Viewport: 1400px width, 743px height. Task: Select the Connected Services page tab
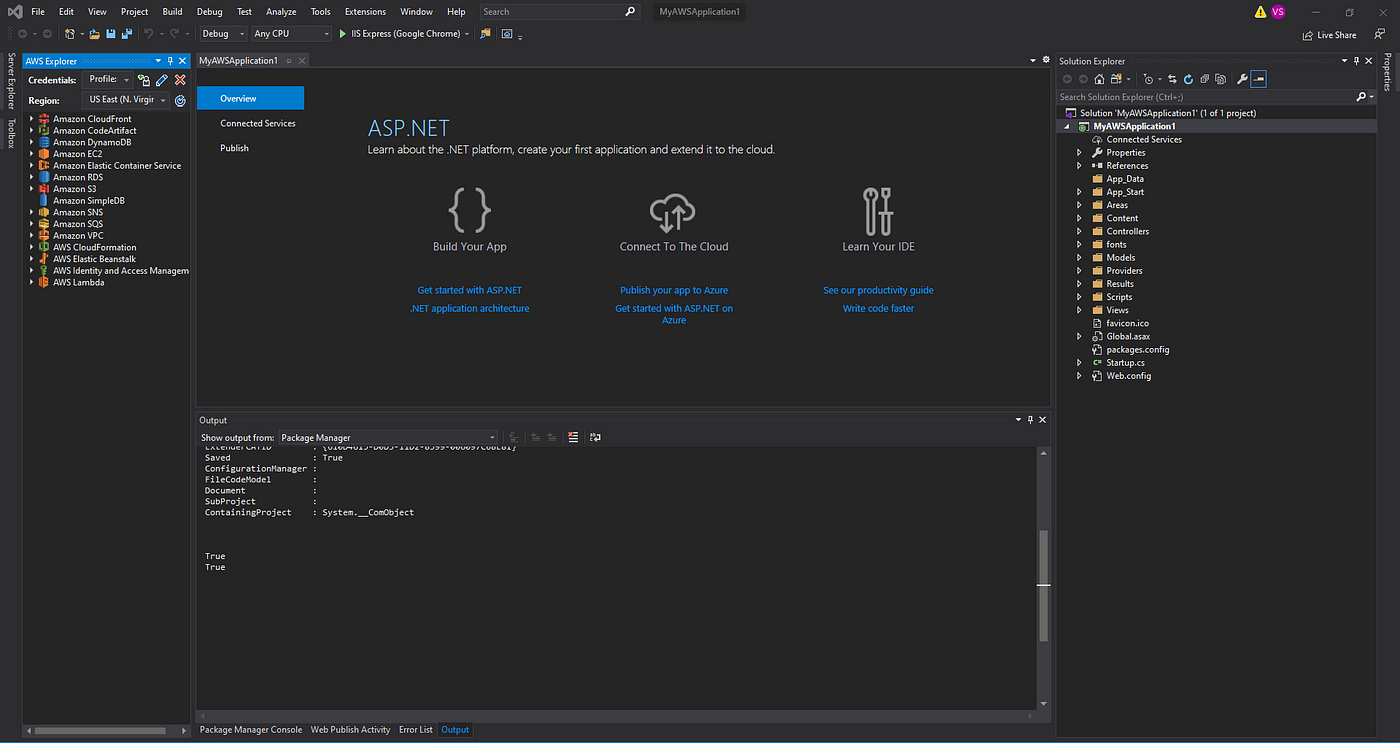pyautogui.click(x=258, y=123)
